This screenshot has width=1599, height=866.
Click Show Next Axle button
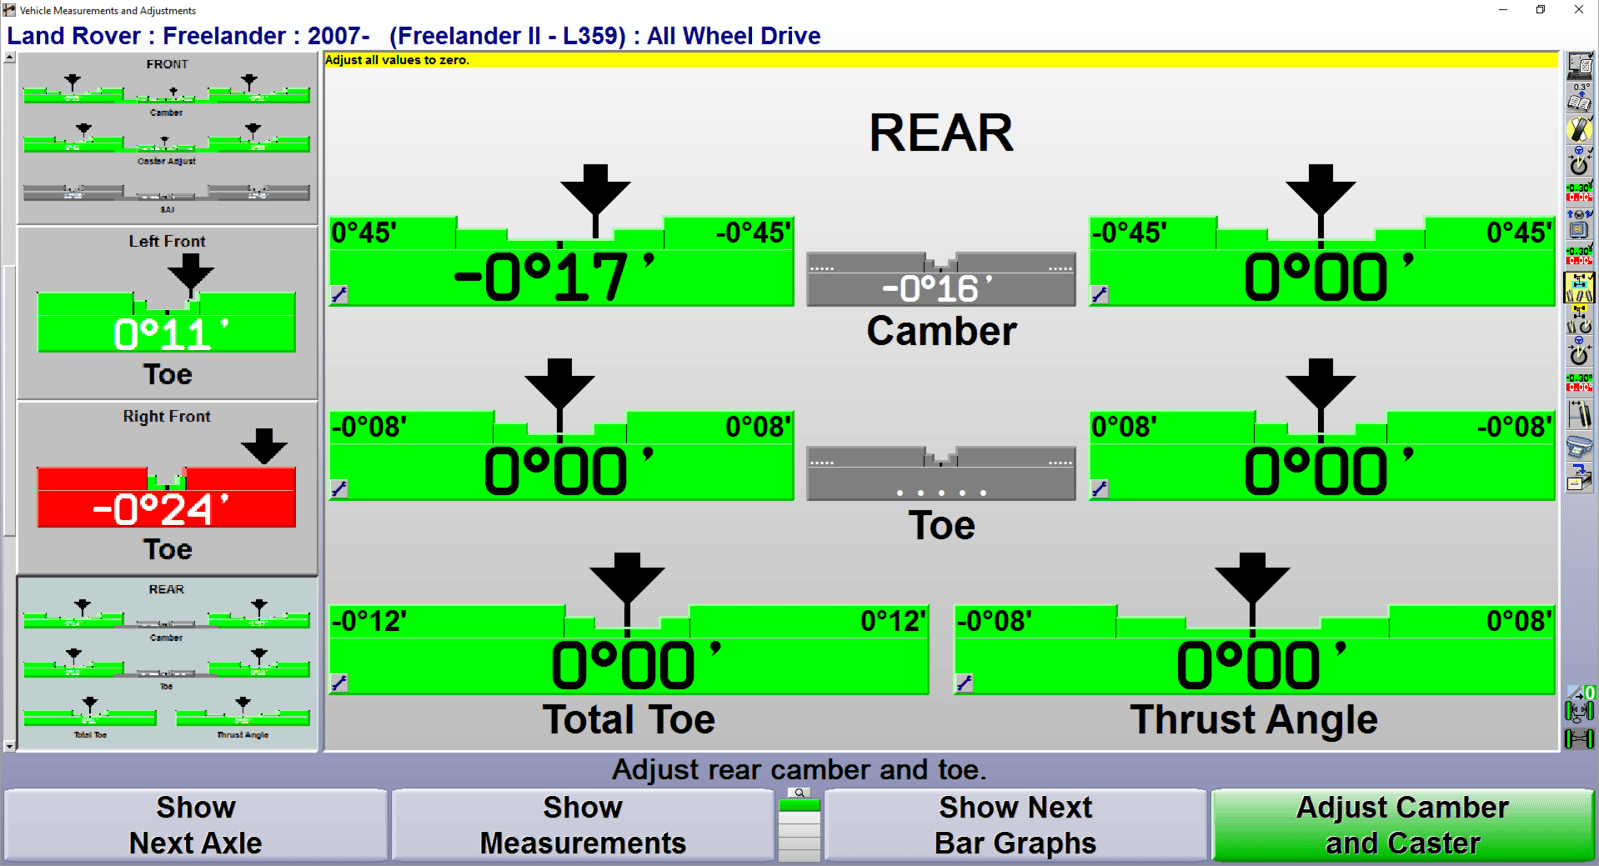(196, 825)
